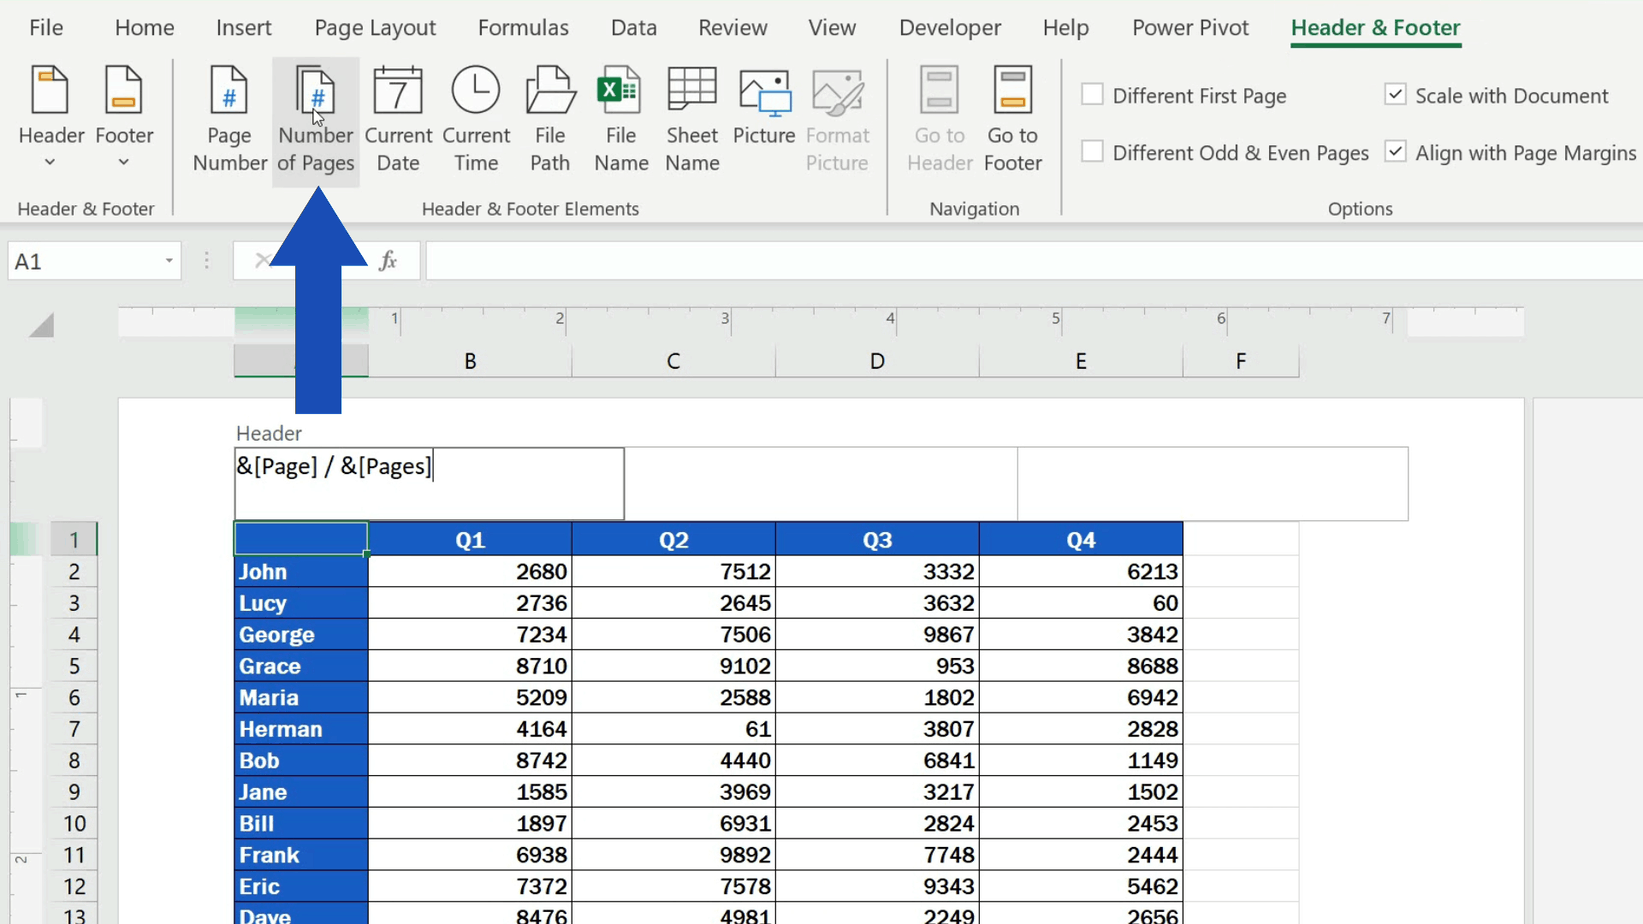Viewport: 1643px width, 924px height.
Task: Uncheck Align with Page Margins
Action: (1510, 153)
